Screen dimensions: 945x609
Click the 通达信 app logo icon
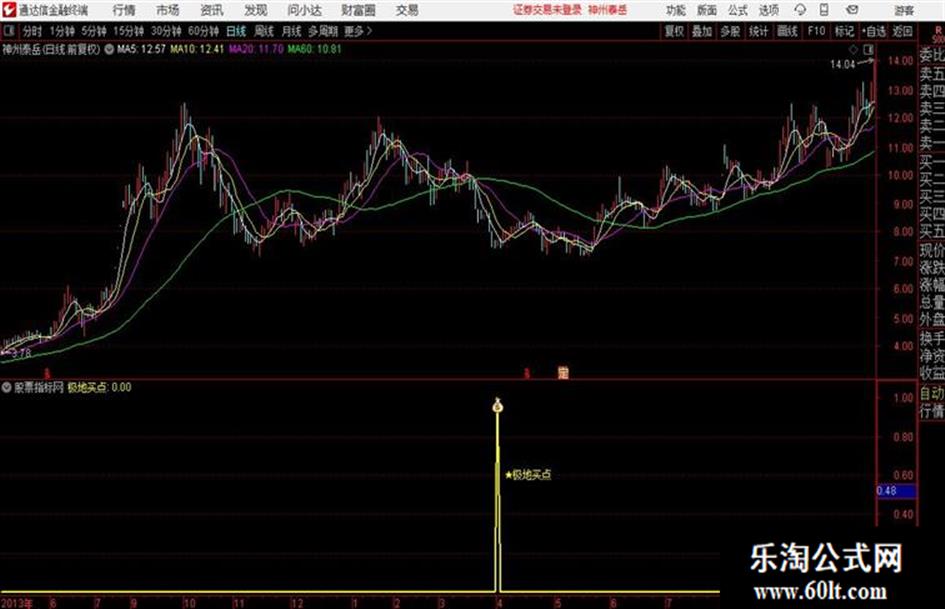pos(8,10)
